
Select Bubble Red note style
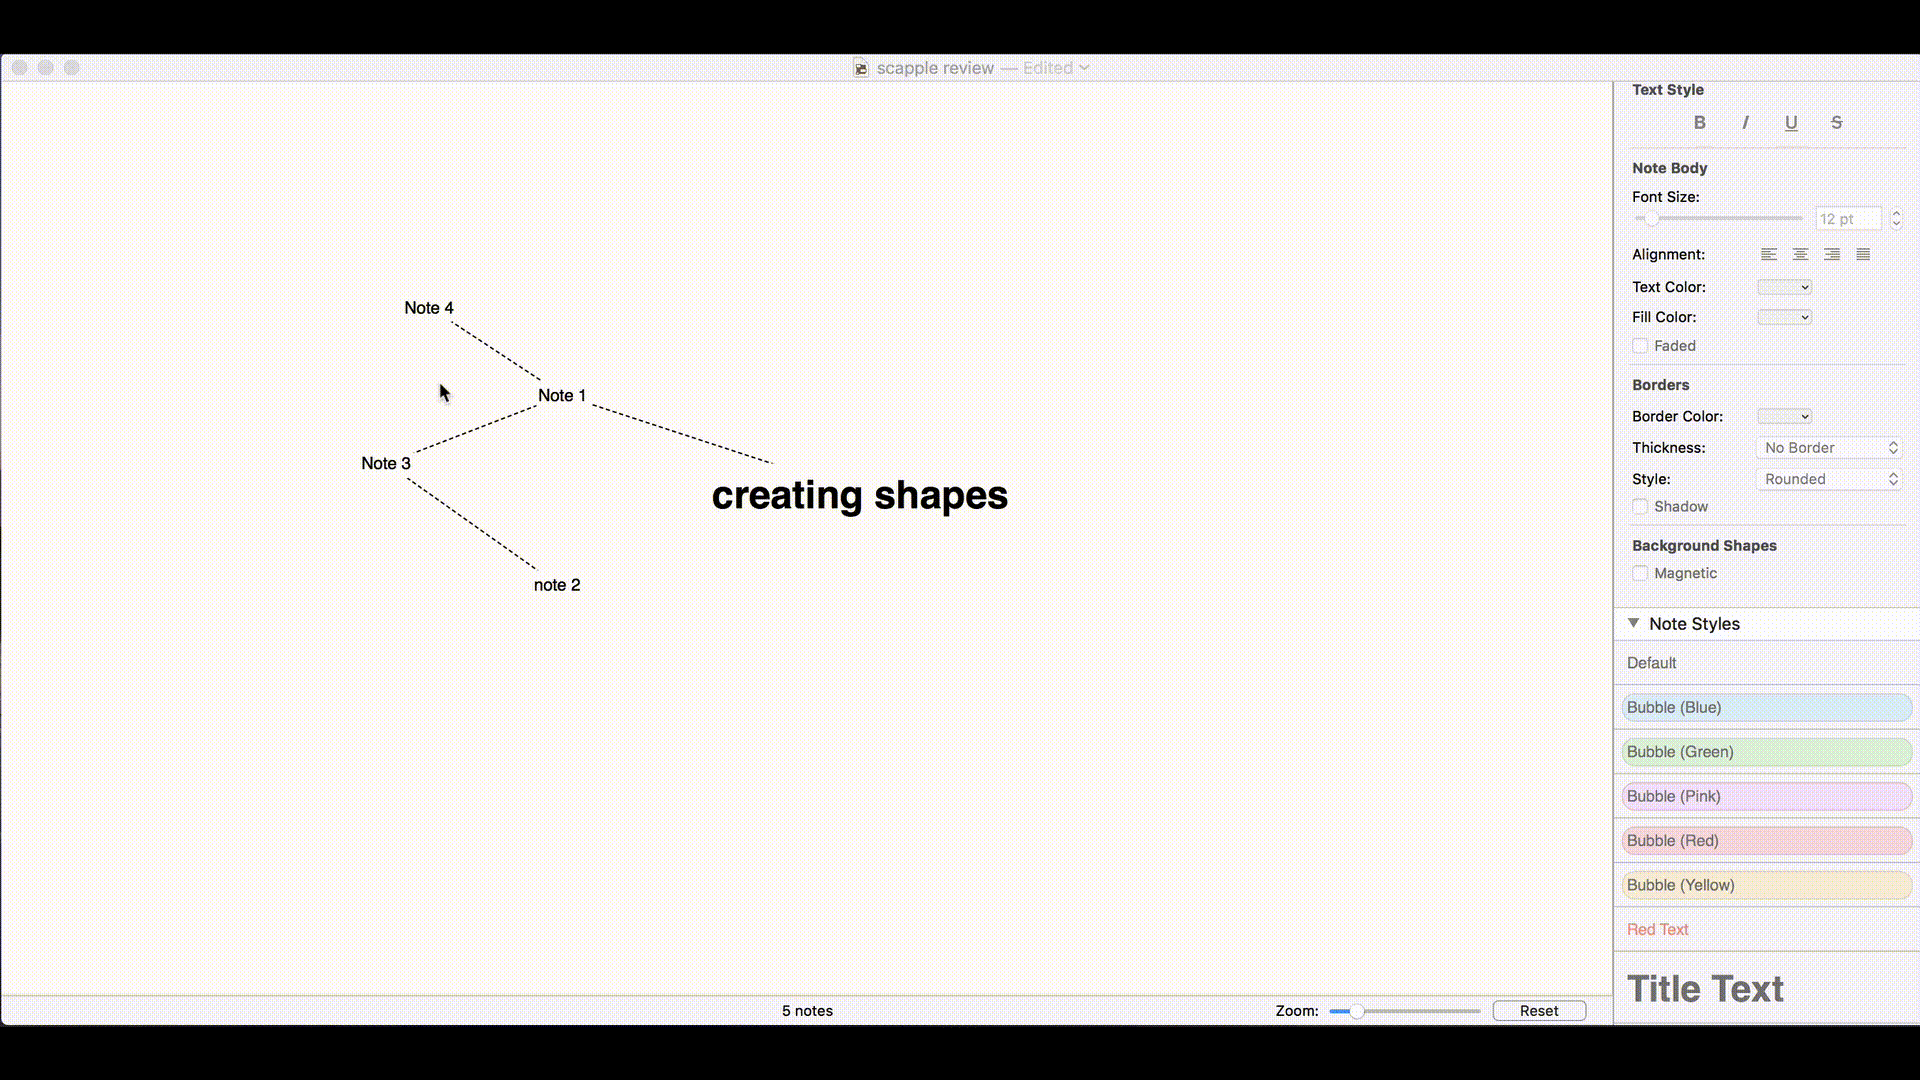[x=1763, y=840]
